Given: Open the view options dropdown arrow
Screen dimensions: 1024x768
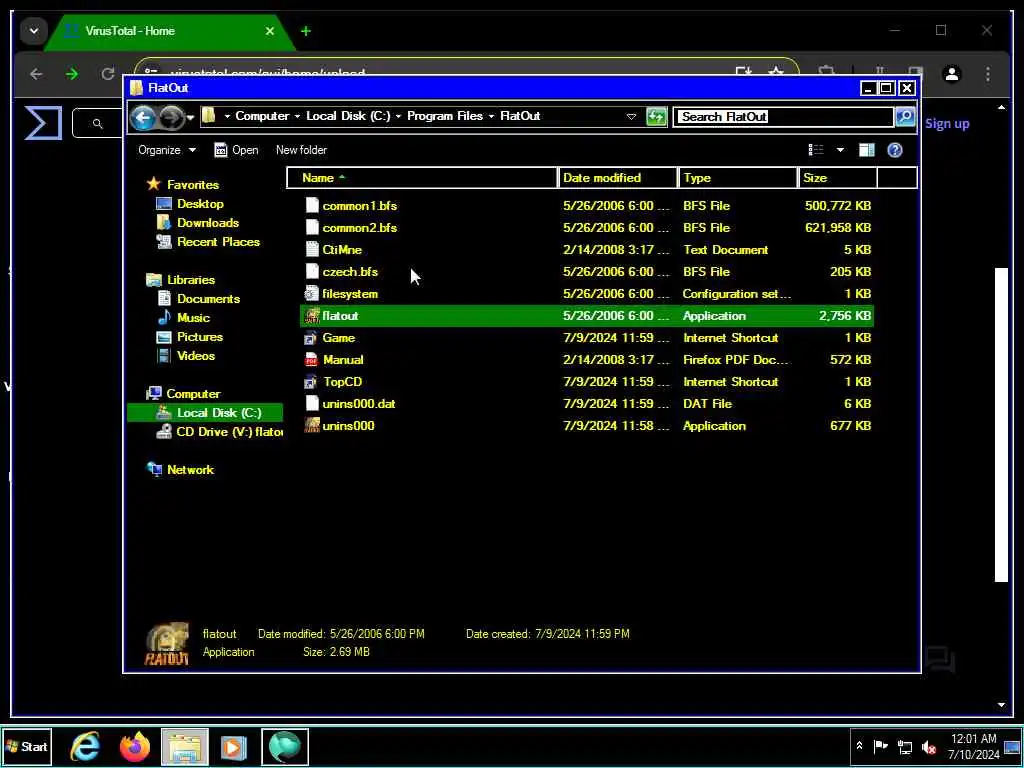Looking at the screenshot, I should tap(840, 150).
